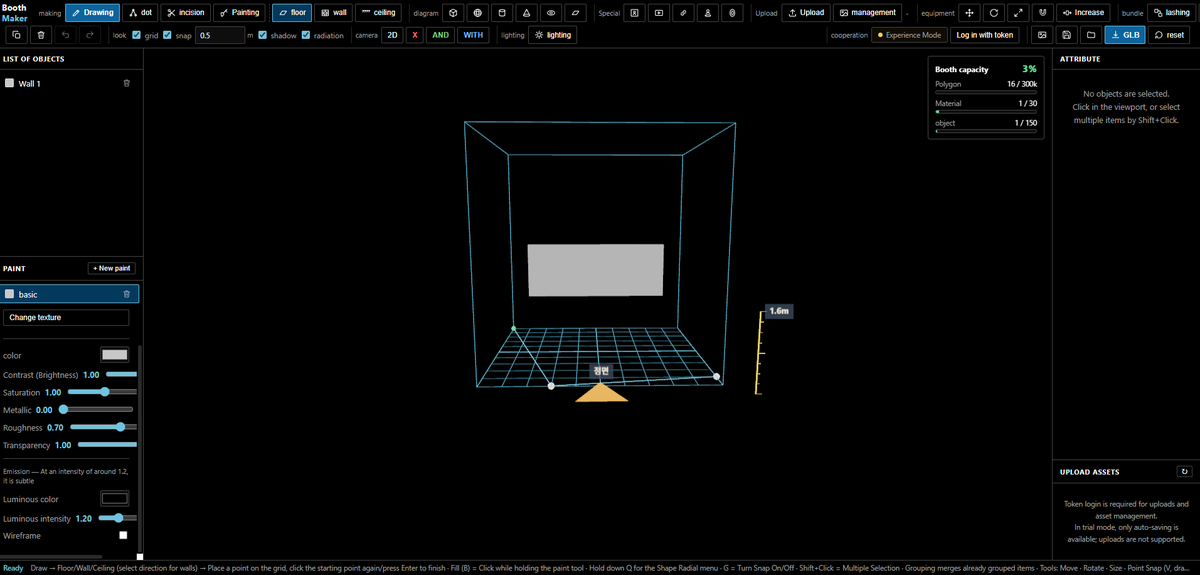Export the scene as GLB

tap(1125, 35)
